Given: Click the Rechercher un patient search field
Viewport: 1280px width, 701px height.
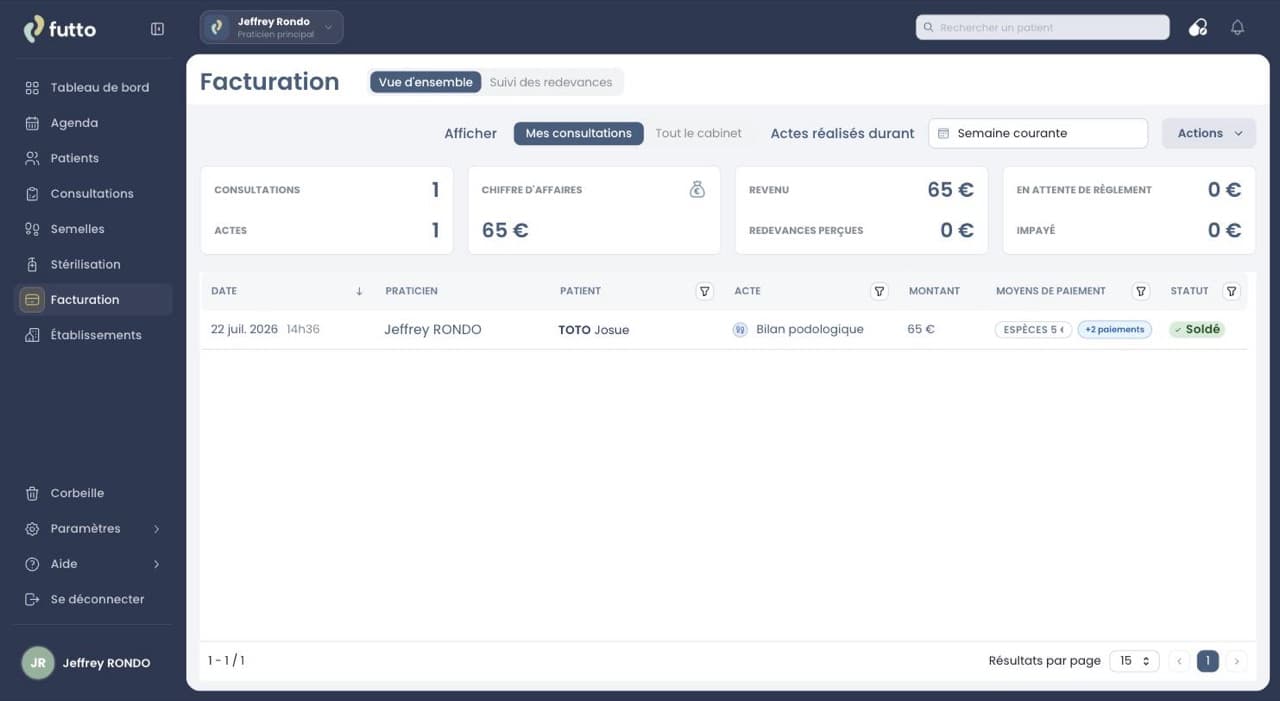Looking at the screenshot, I should coord(1043,28).
